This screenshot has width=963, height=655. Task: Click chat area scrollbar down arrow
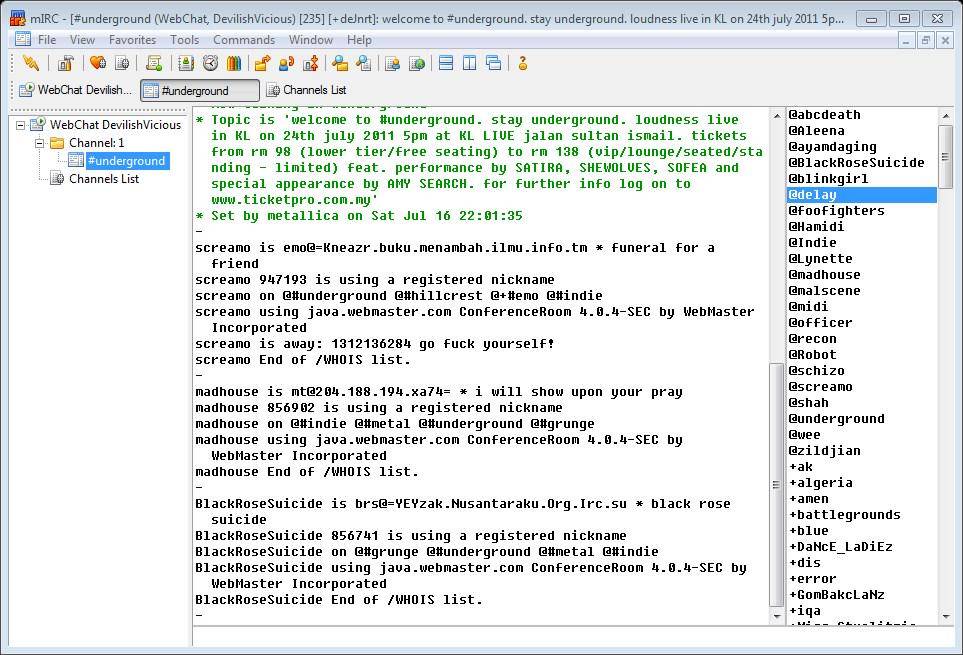click(777, 616)
